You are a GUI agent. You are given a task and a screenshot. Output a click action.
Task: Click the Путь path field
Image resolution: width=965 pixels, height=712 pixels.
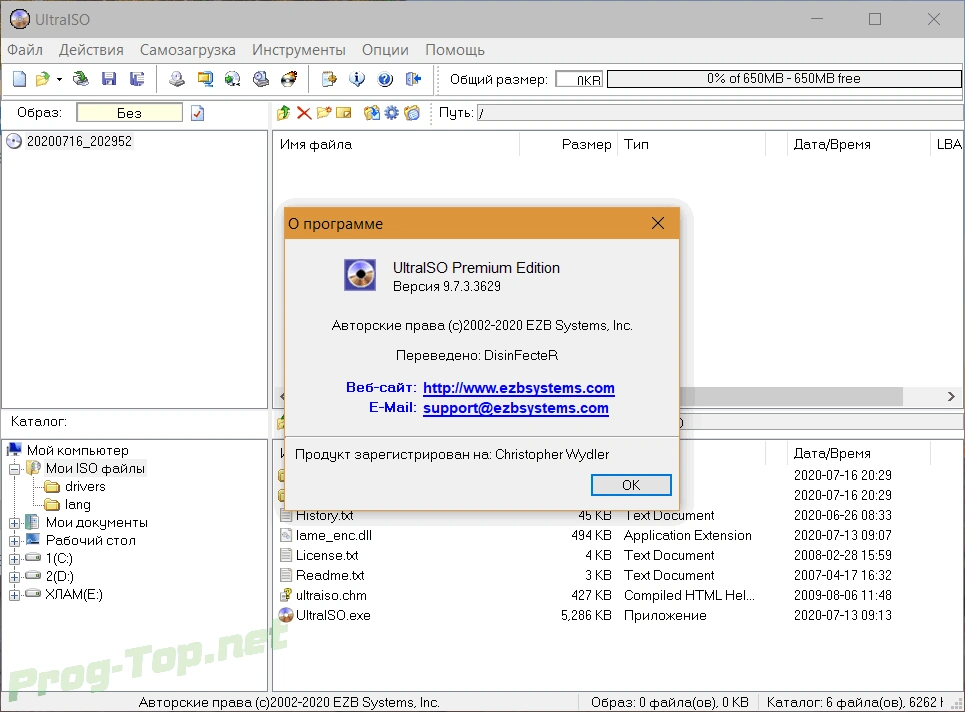coord(720,113)
